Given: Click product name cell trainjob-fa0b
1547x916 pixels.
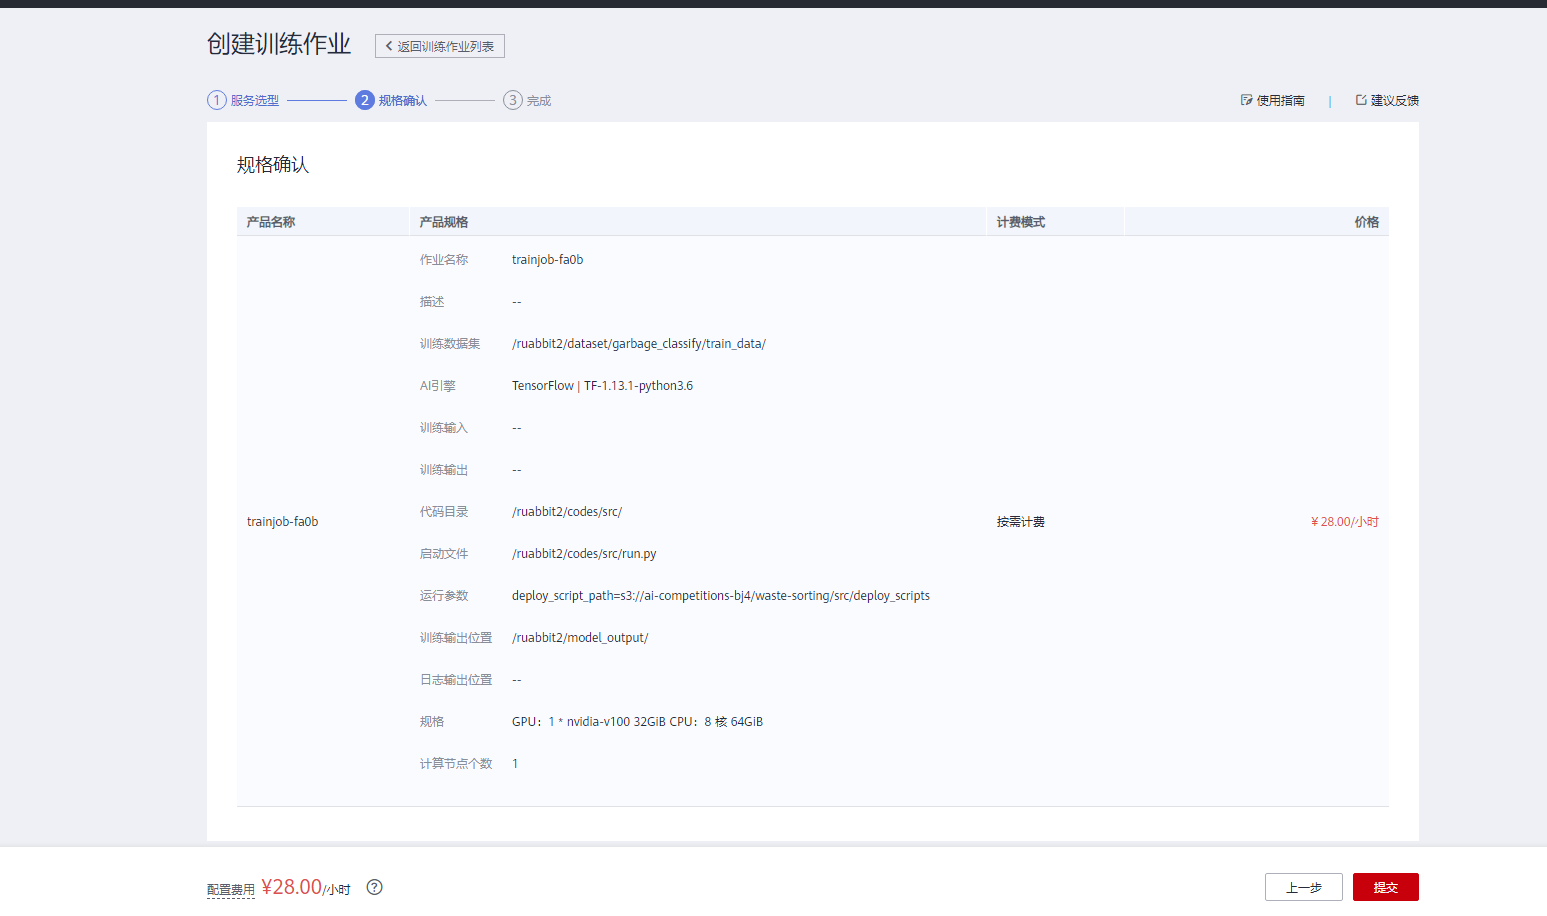Looking at the screenshot, I should coord(282,522).
